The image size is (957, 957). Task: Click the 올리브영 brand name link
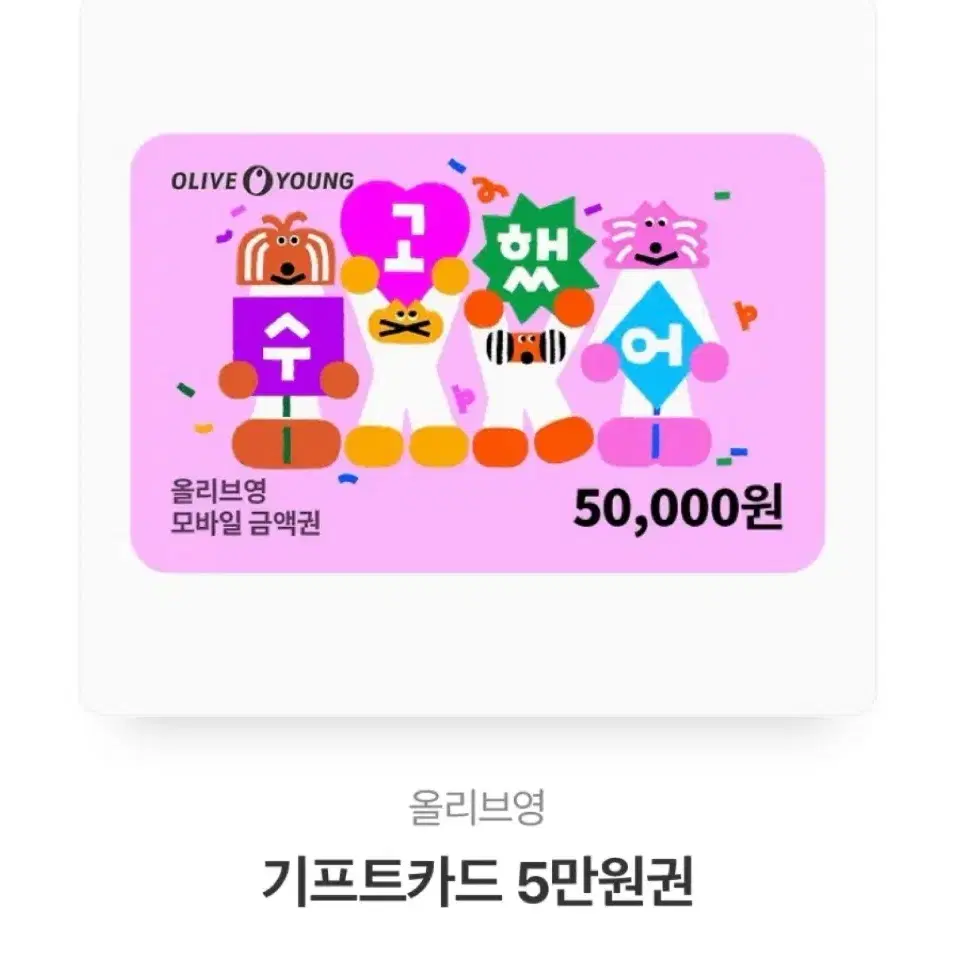tap(477, 807)
